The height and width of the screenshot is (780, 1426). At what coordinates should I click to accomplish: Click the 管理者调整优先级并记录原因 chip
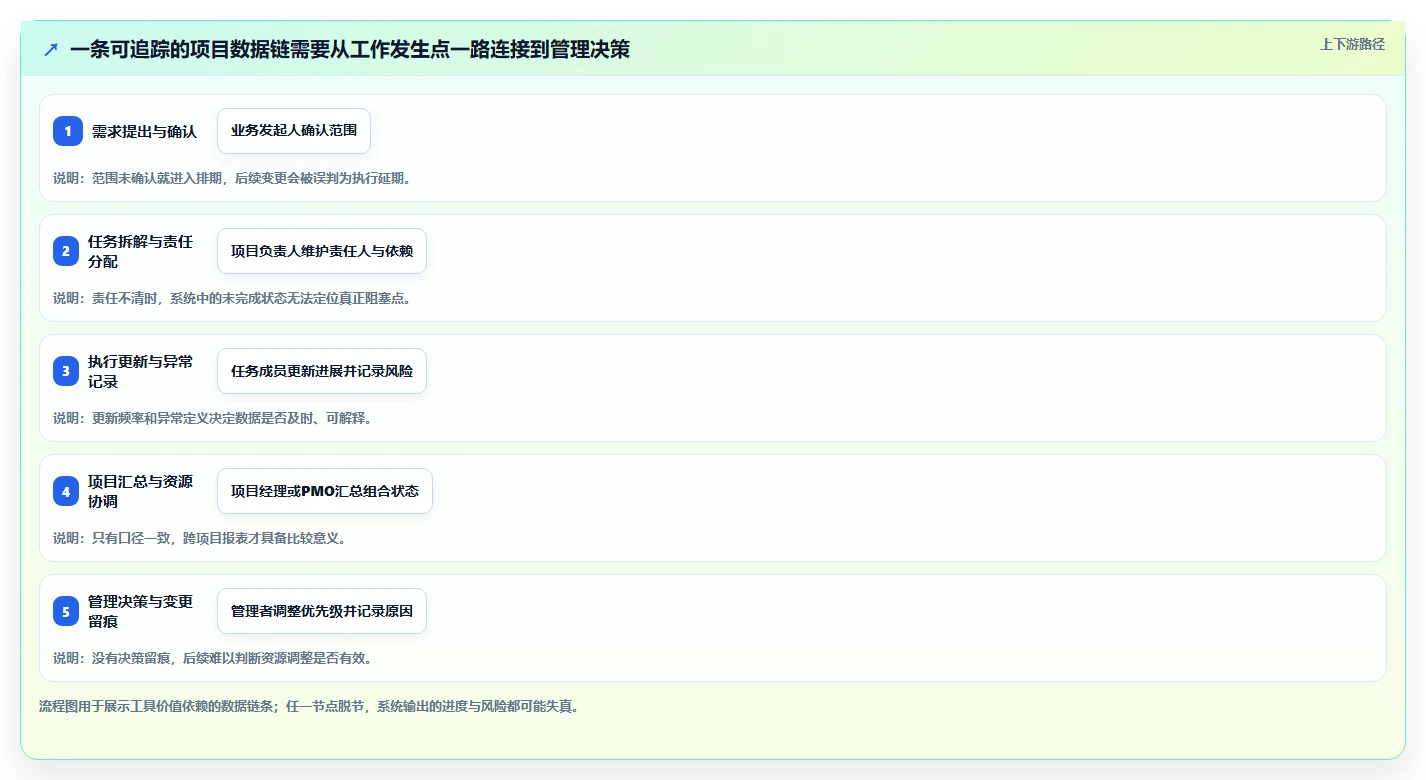(x=322, y=611)
